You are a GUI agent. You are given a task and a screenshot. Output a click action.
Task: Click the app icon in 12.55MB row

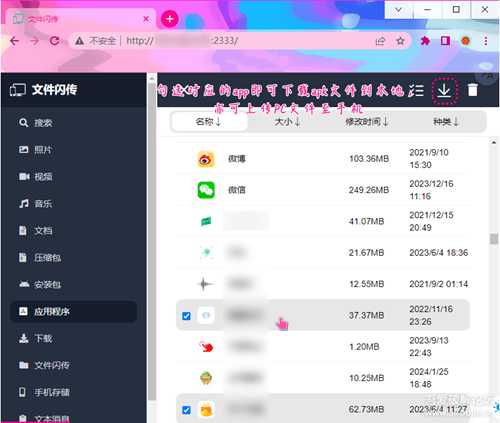(205, 284)
